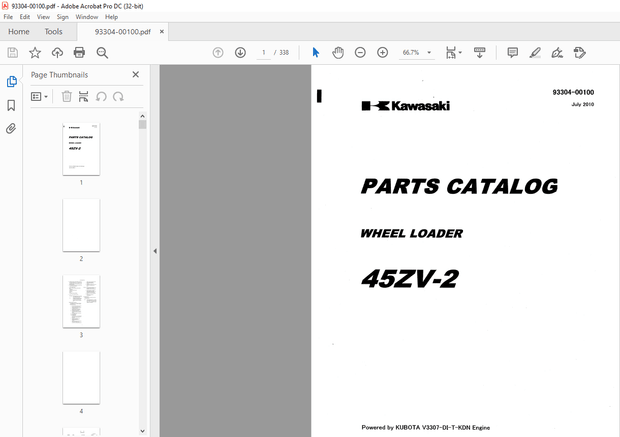
Task: Open the 66.7% zoom level dropdown
Action: (417, 52)
